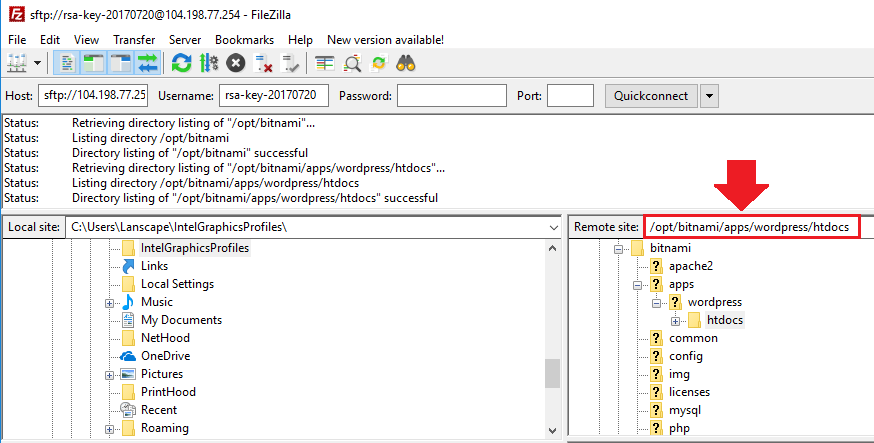Screen dimensions: 874x443
Task: Expand the htdocs remote folder
Action: [676, 322]
